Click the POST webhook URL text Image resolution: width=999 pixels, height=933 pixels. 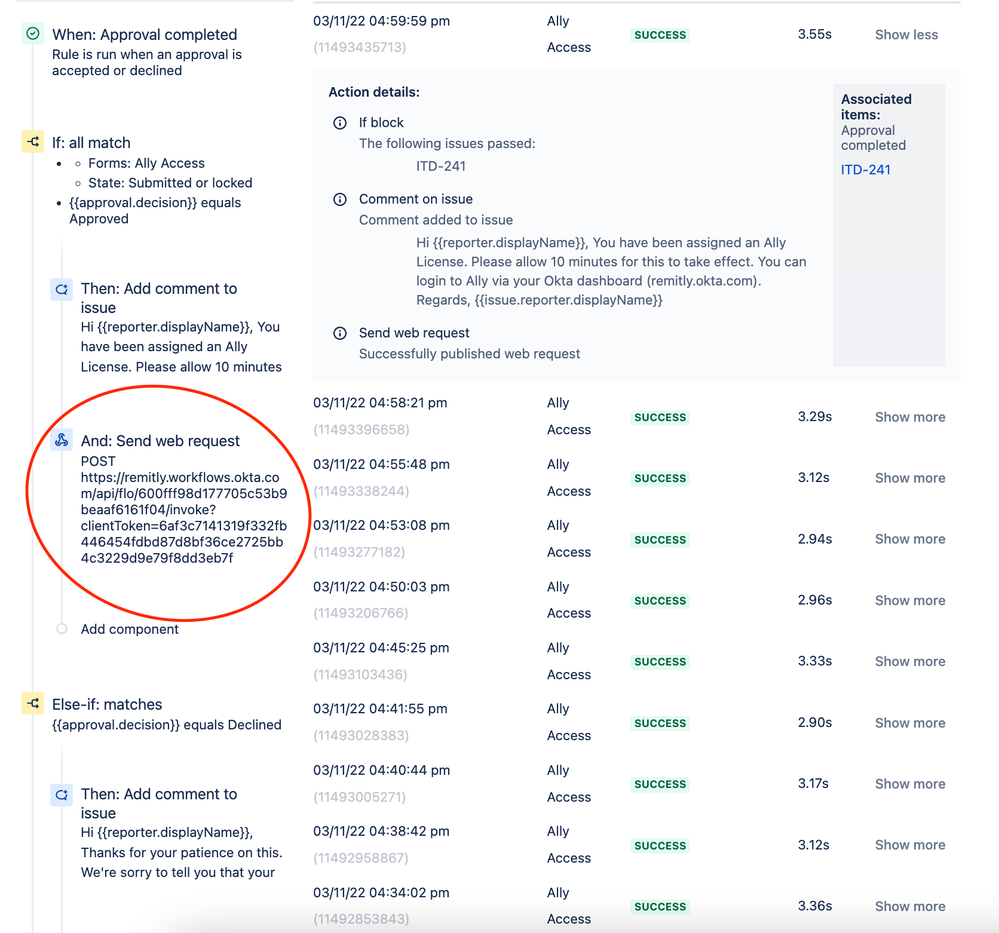(x=183, y=510)
